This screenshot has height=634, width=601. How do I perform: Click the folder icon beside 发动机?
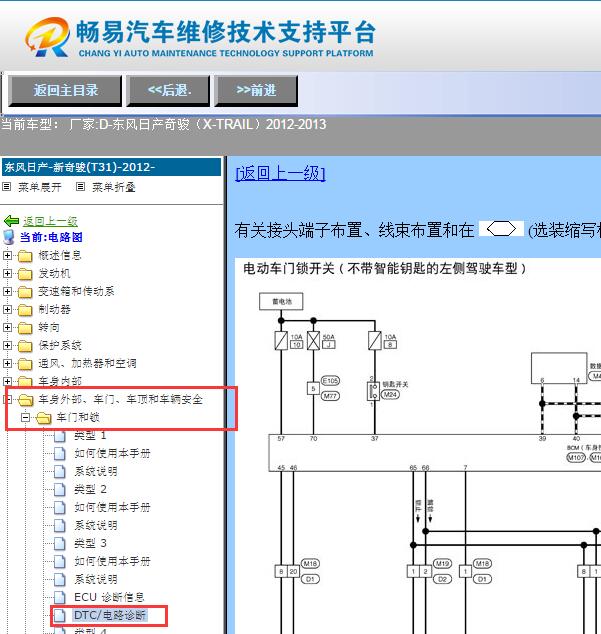25,274
